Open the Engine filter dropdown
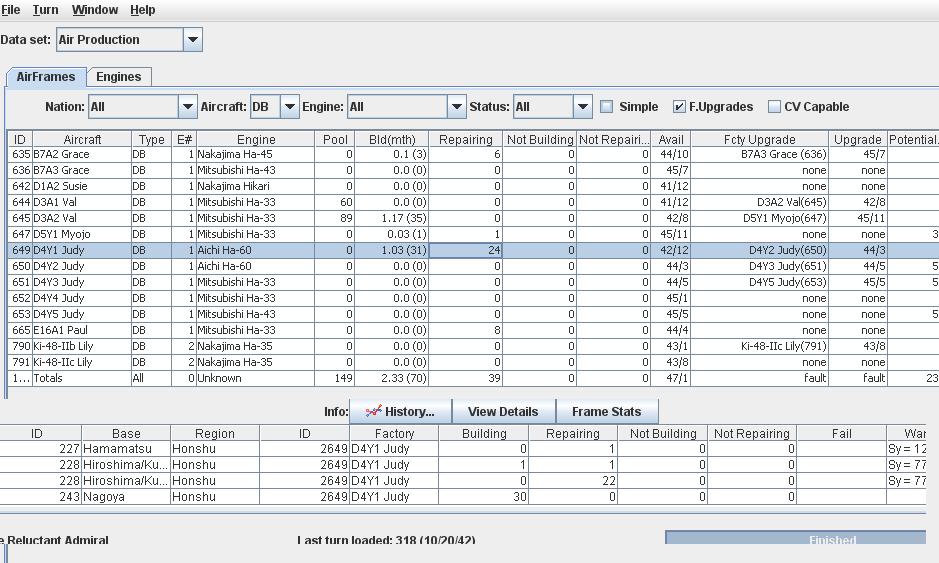Image resolution: width=939 pixels, height=563 pixels. pos(456,107)
